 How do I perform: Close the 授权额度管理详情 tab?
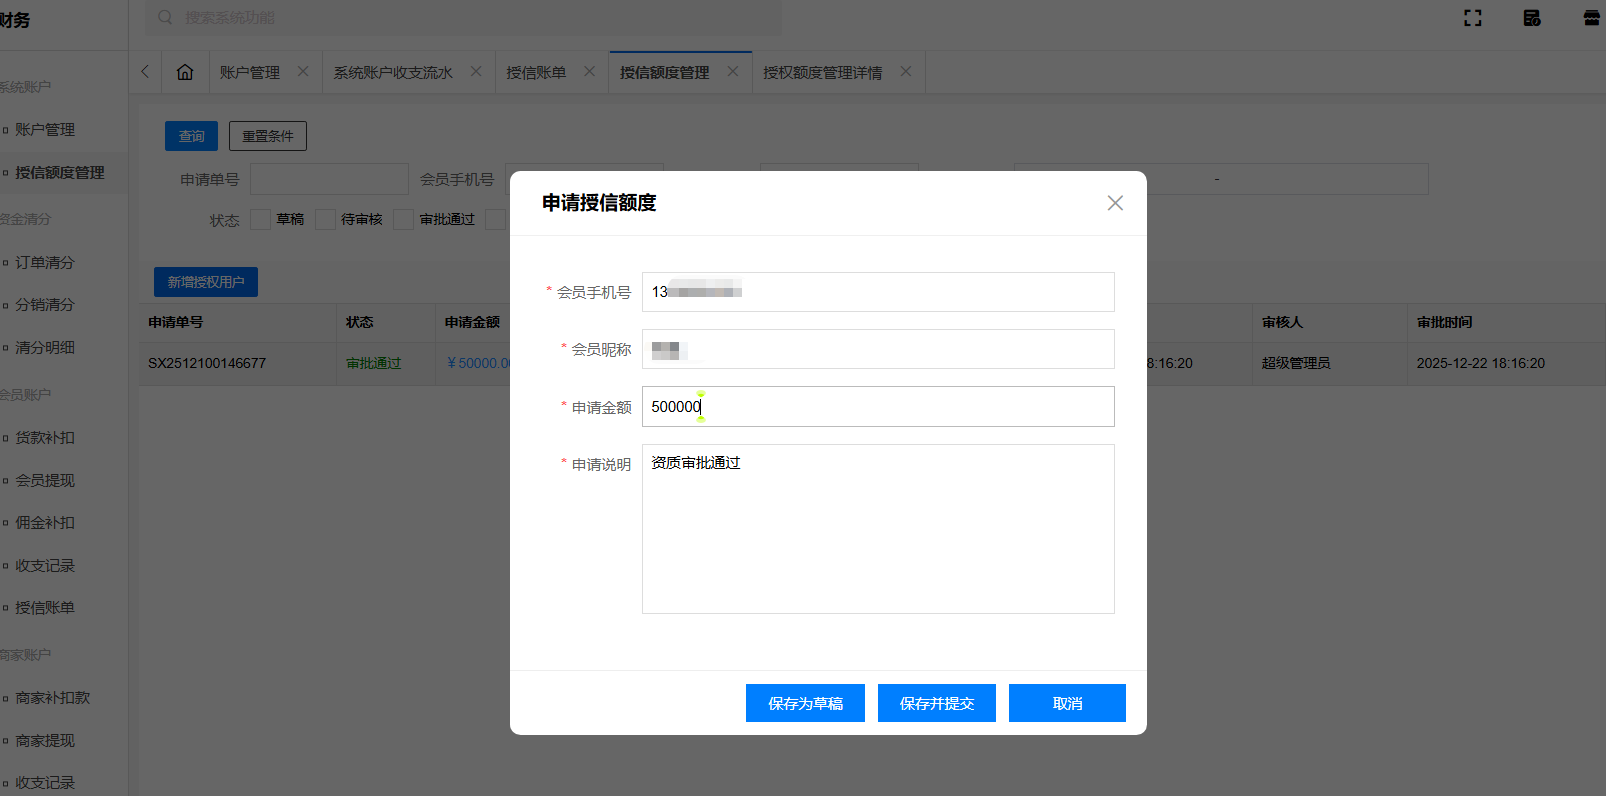pos(906,71)
